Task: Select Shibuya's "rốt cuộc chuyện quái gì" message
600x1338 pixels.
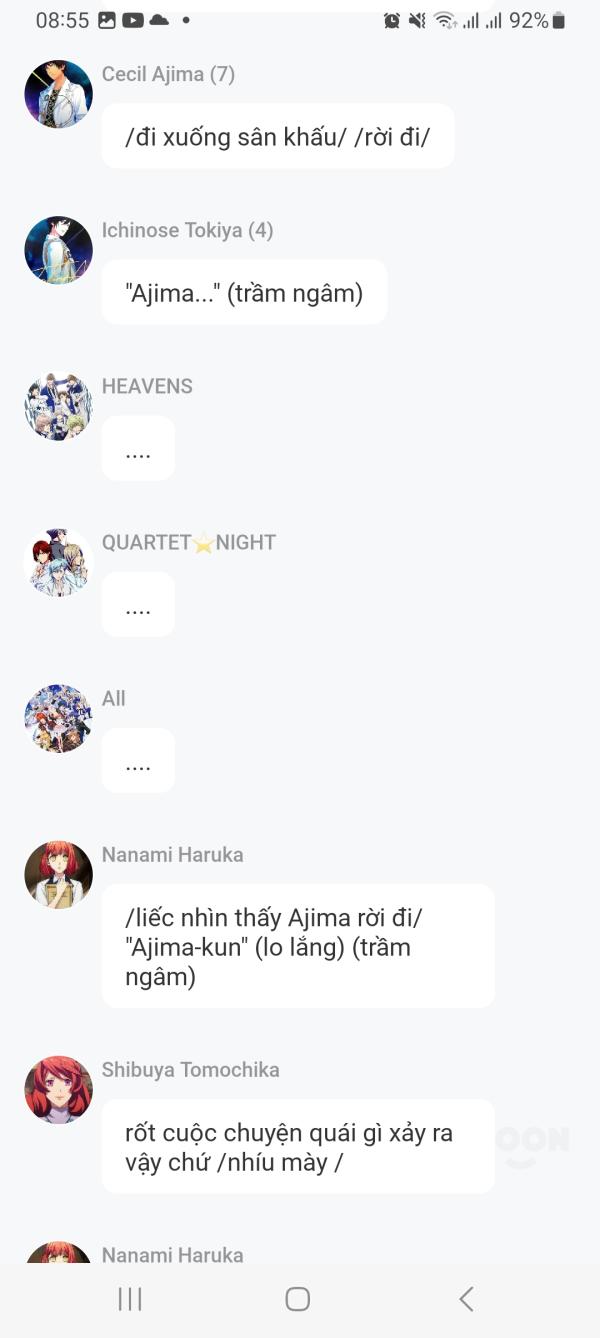Action: tap(298, 1147)
